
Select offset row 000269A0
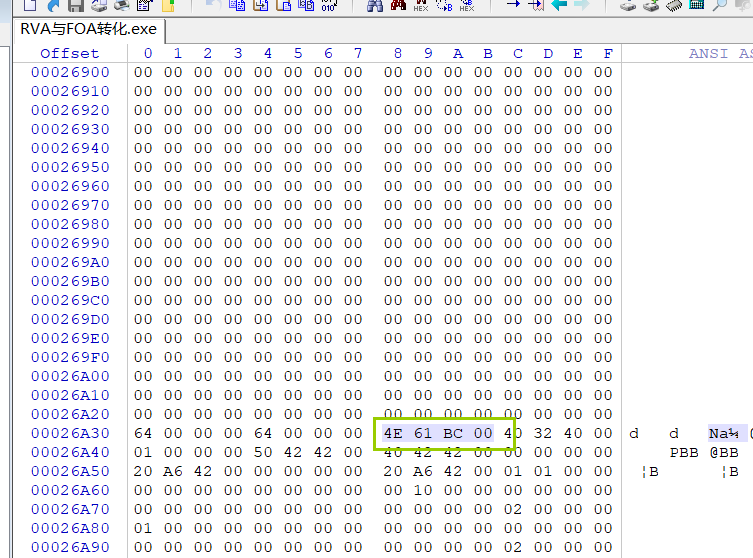tap(71, 262)
